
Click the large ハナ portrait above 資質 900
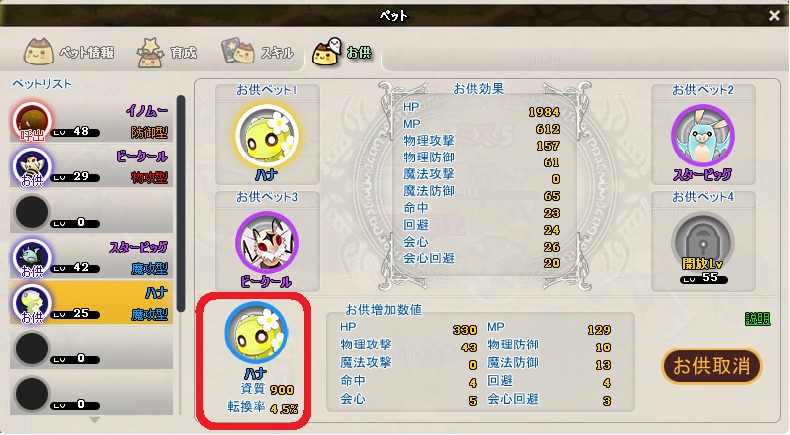(256, 334)
